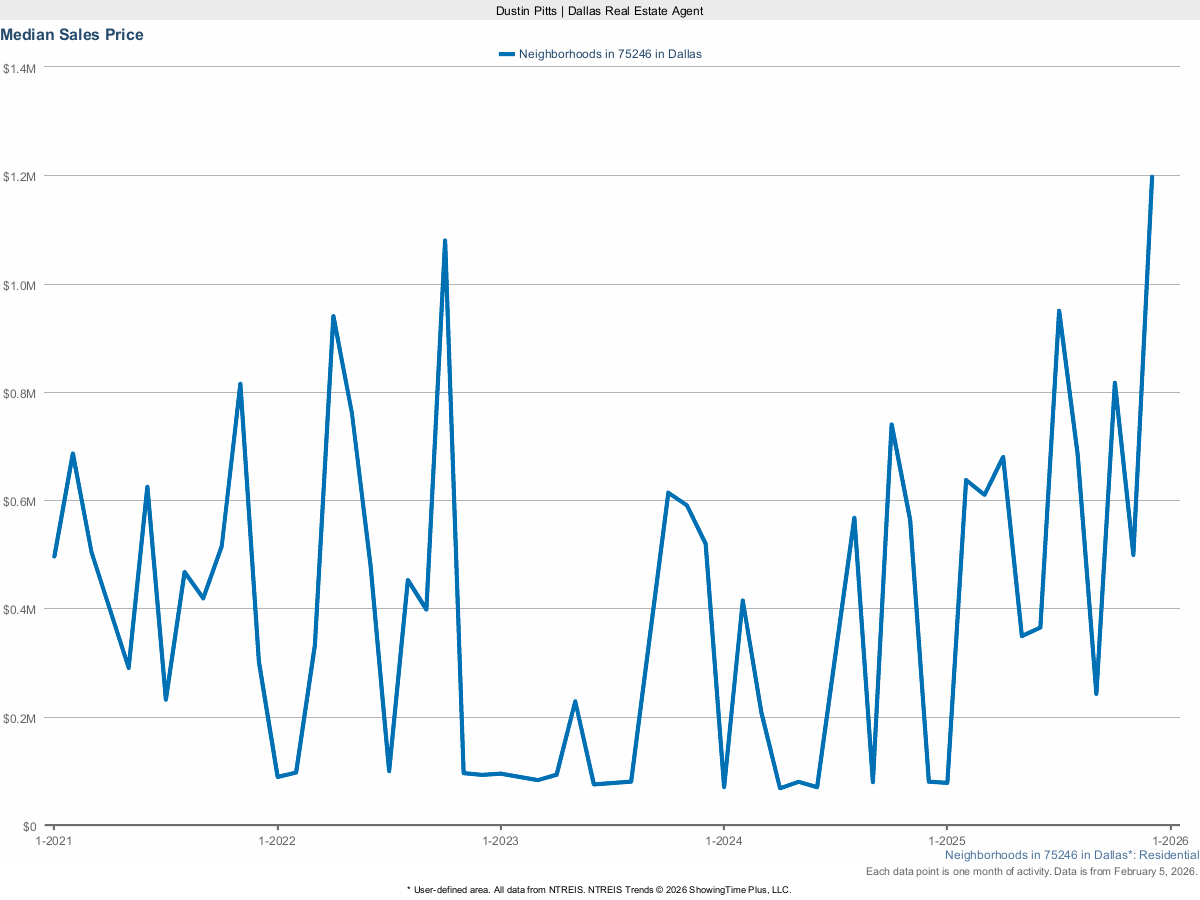Click the $0.4M y-axis label

[20, 609]
